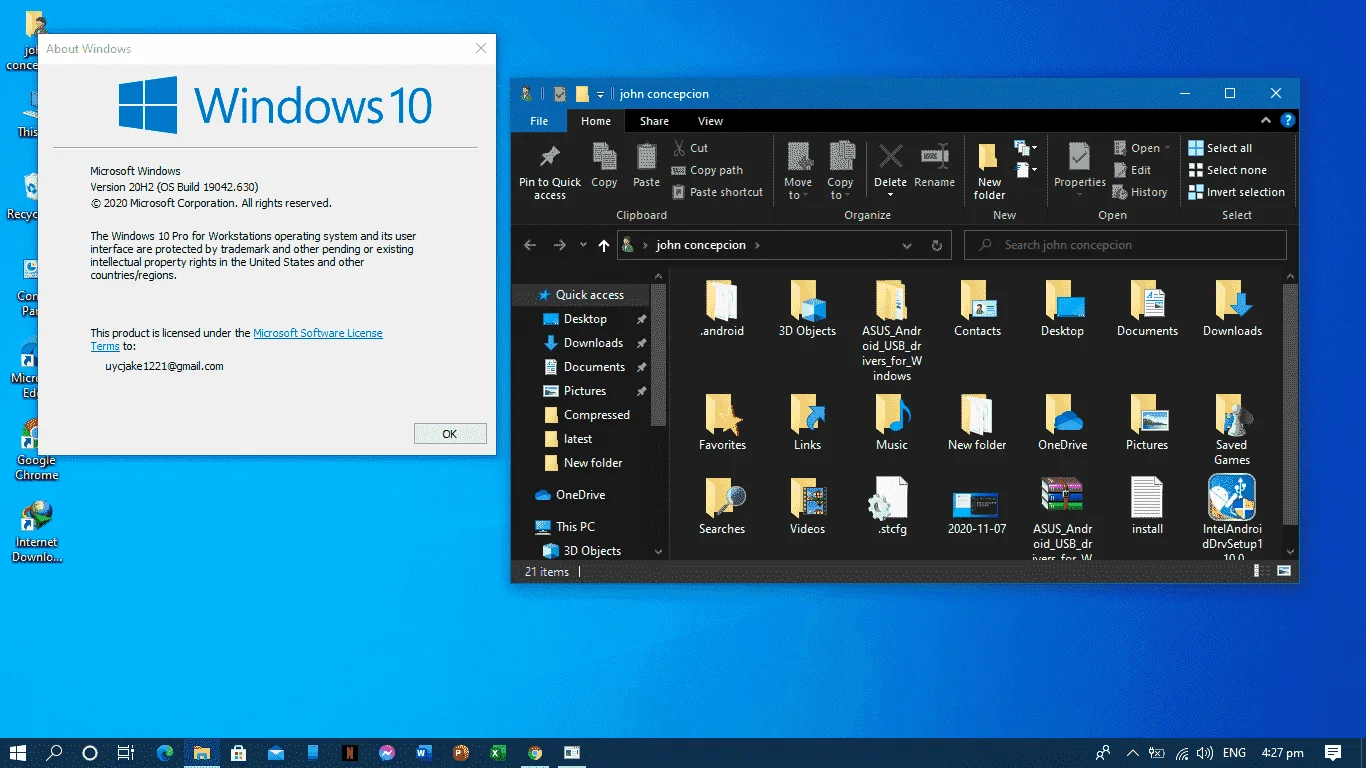
Task: Cut the selection with the scissors icon
Action: tap(690, 148)
